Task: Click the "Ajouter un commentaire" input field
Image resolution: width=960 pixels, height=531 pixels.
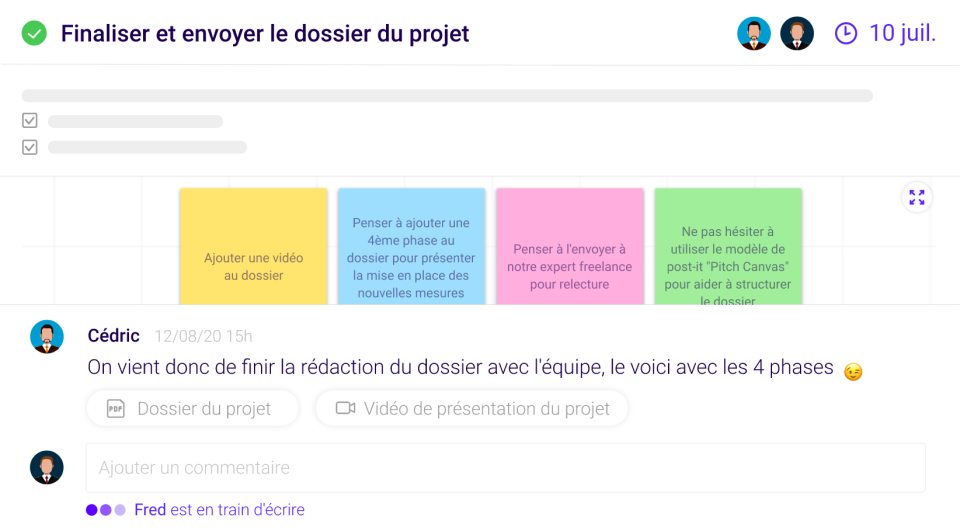Action: [505, 468]
